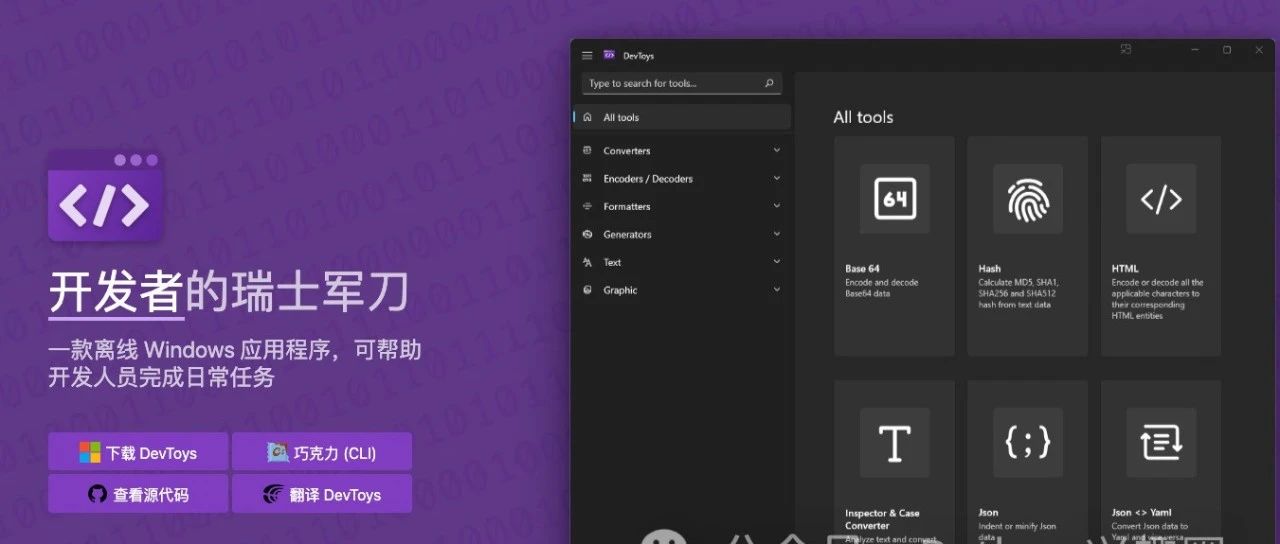
Task: Open the Encoders / Decoders sidebar item
Action: point(683,179)
